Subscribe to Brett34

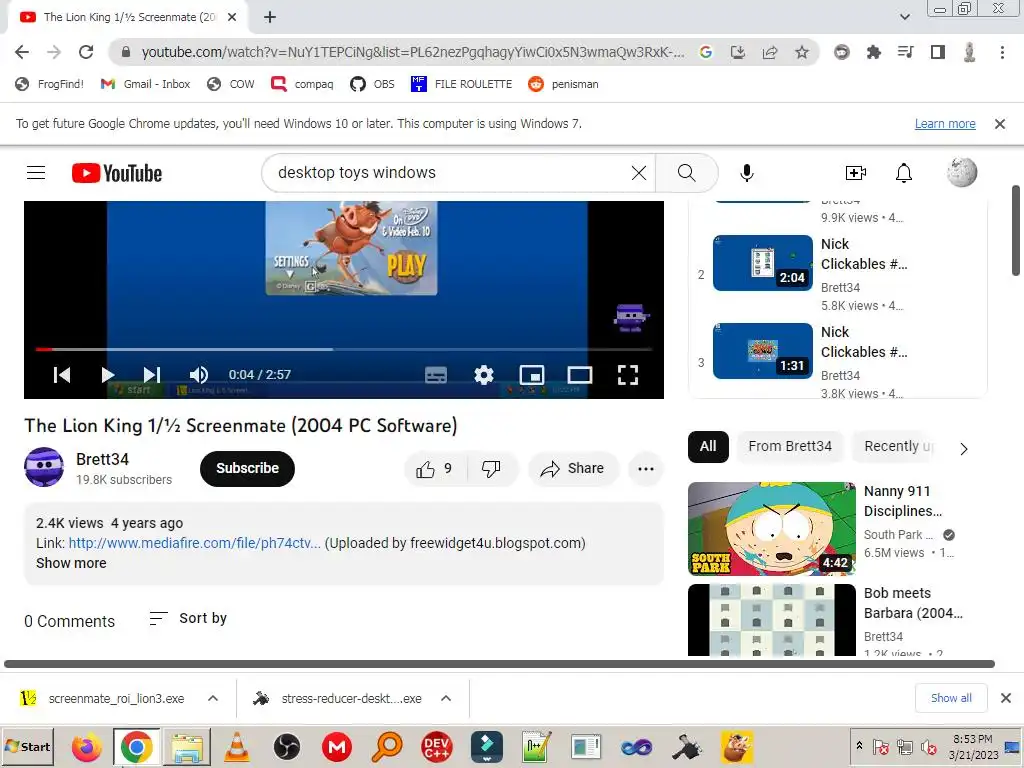coord(248,469)
